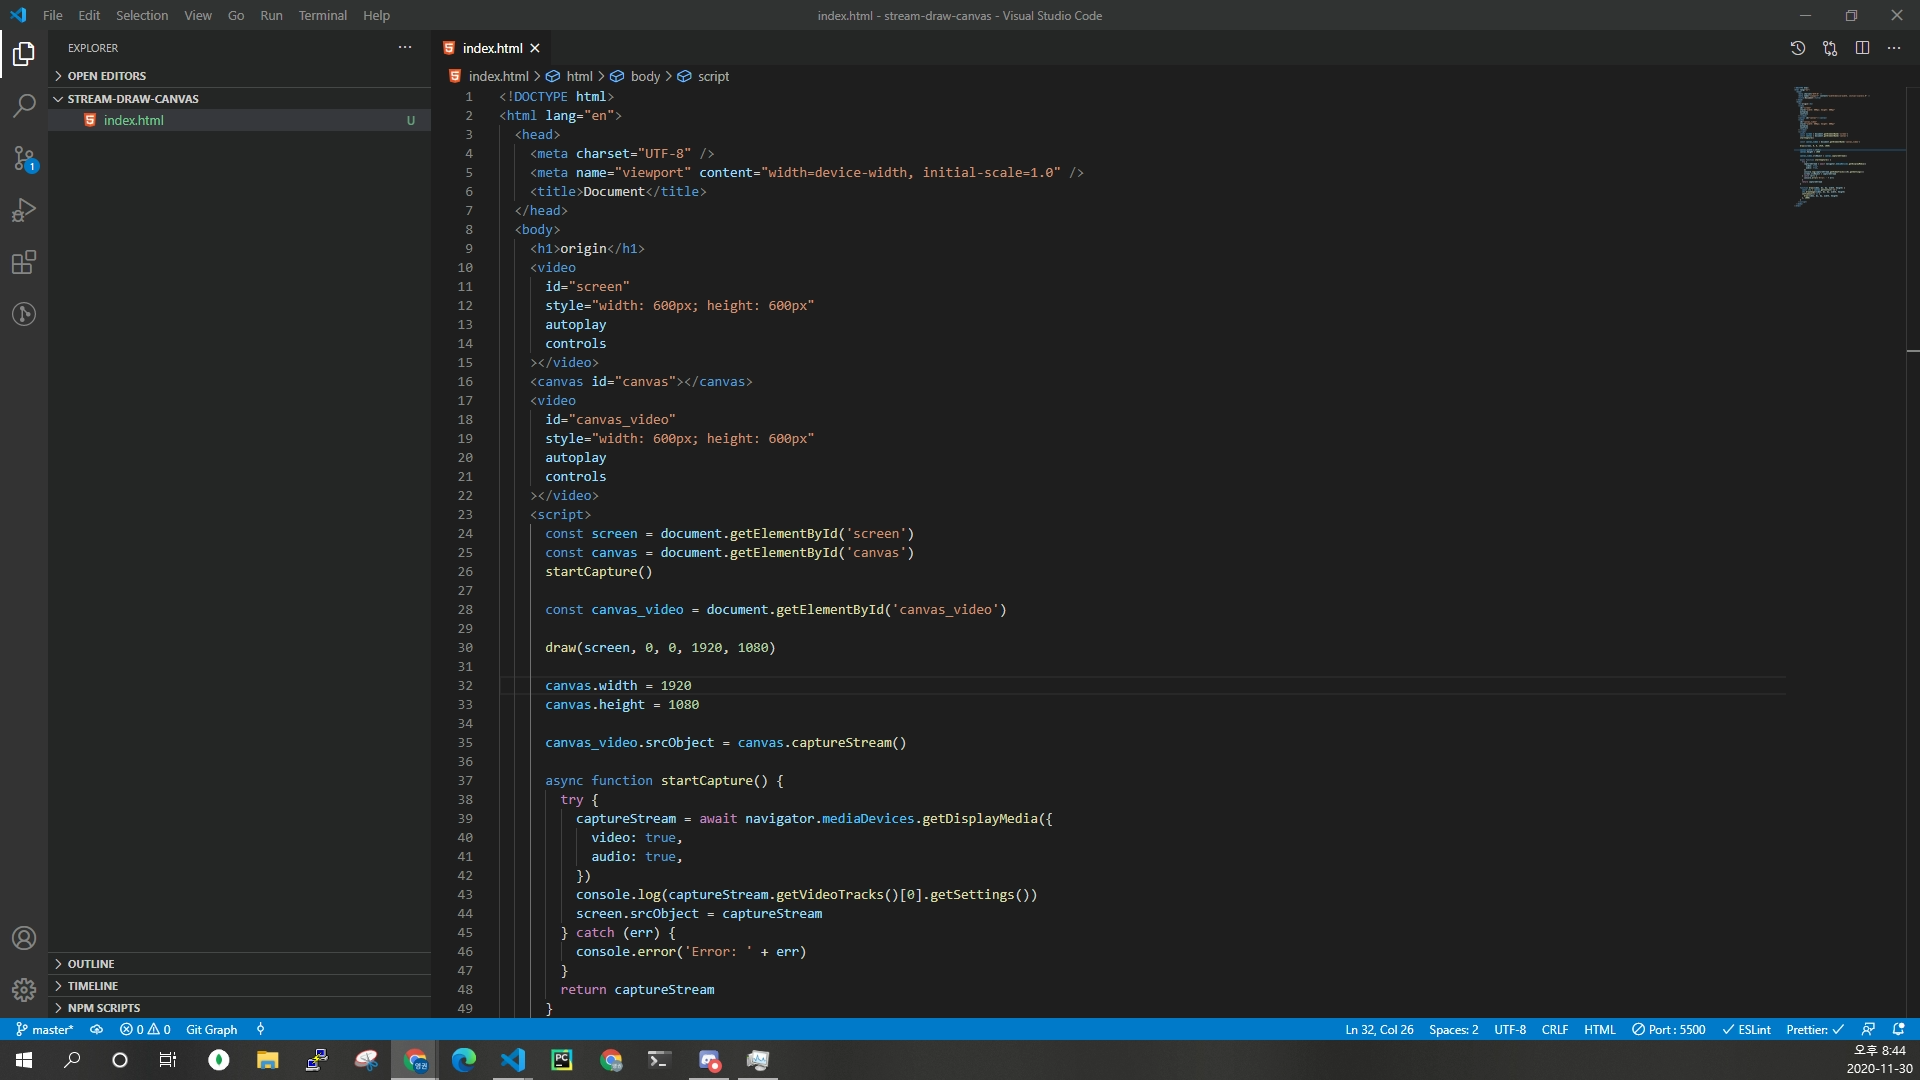Toggle ESLint status in the status bar

[x=1746, y=1029]
